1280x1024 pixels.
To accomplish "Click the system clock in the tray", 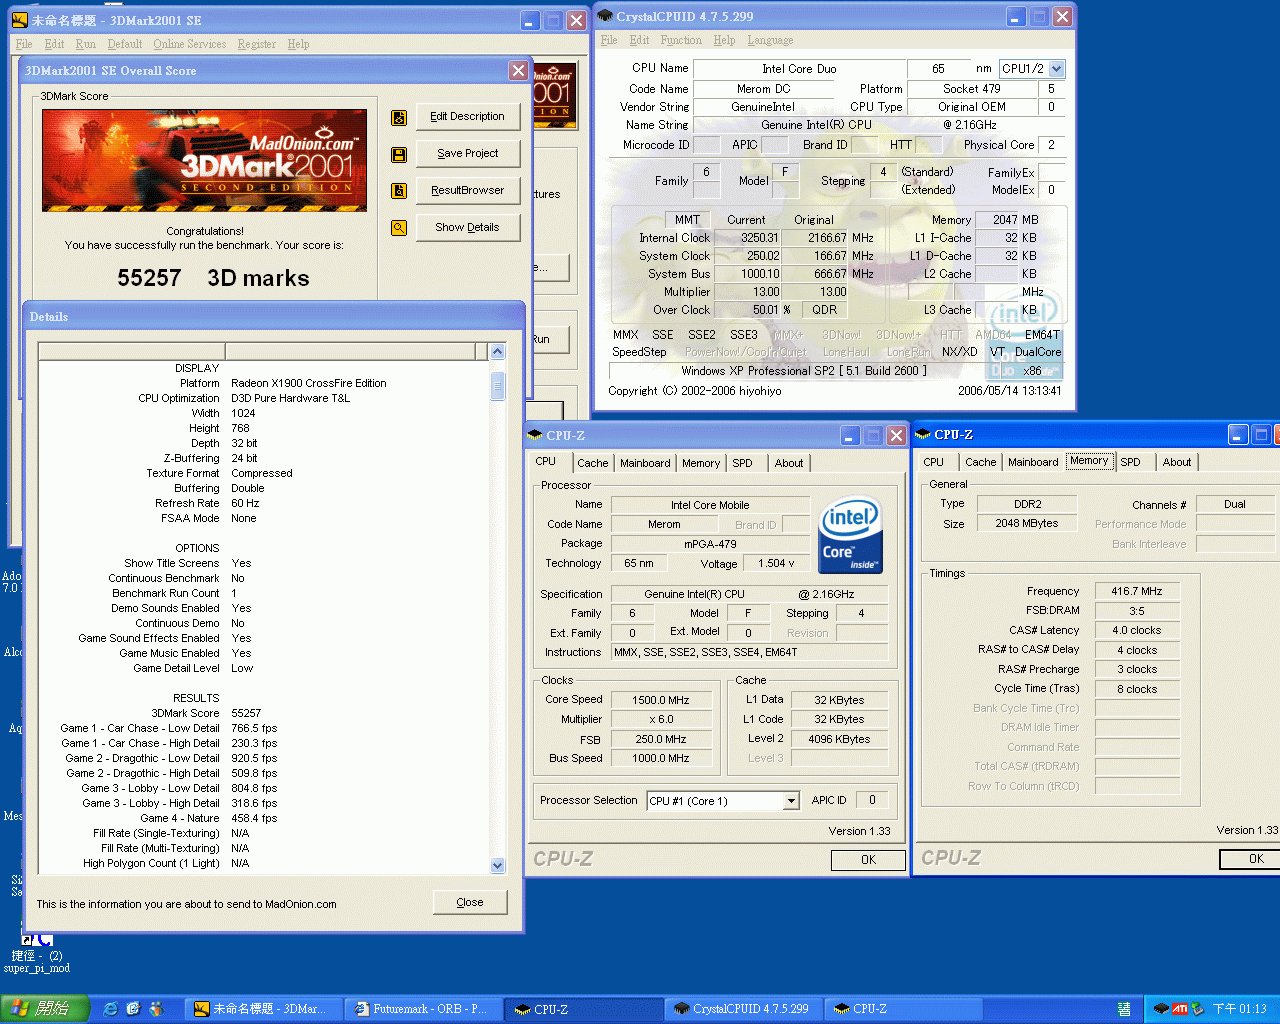I will (1239, 1009).
